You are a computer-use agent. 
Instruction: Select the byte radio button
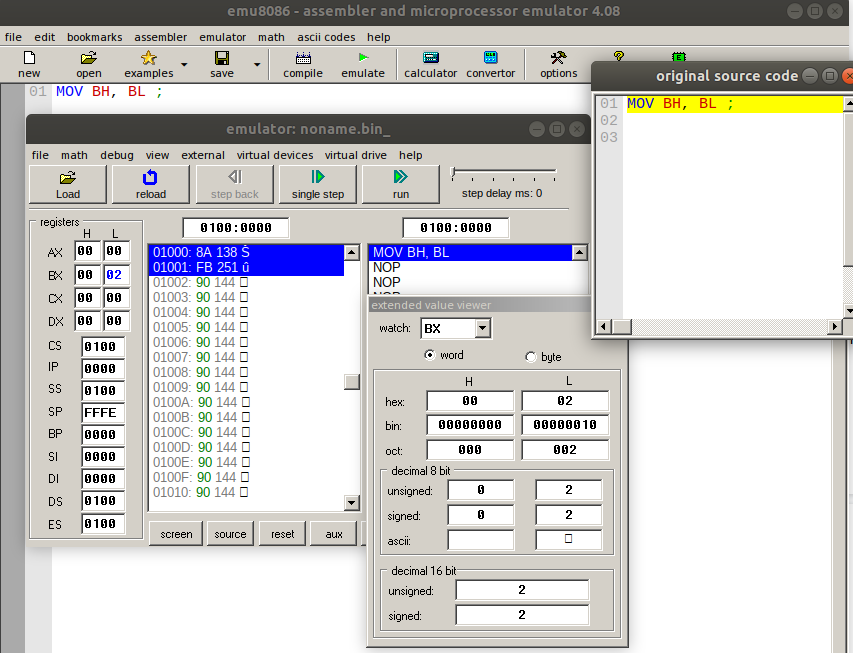pyautogui.click(x=530, y=357)
